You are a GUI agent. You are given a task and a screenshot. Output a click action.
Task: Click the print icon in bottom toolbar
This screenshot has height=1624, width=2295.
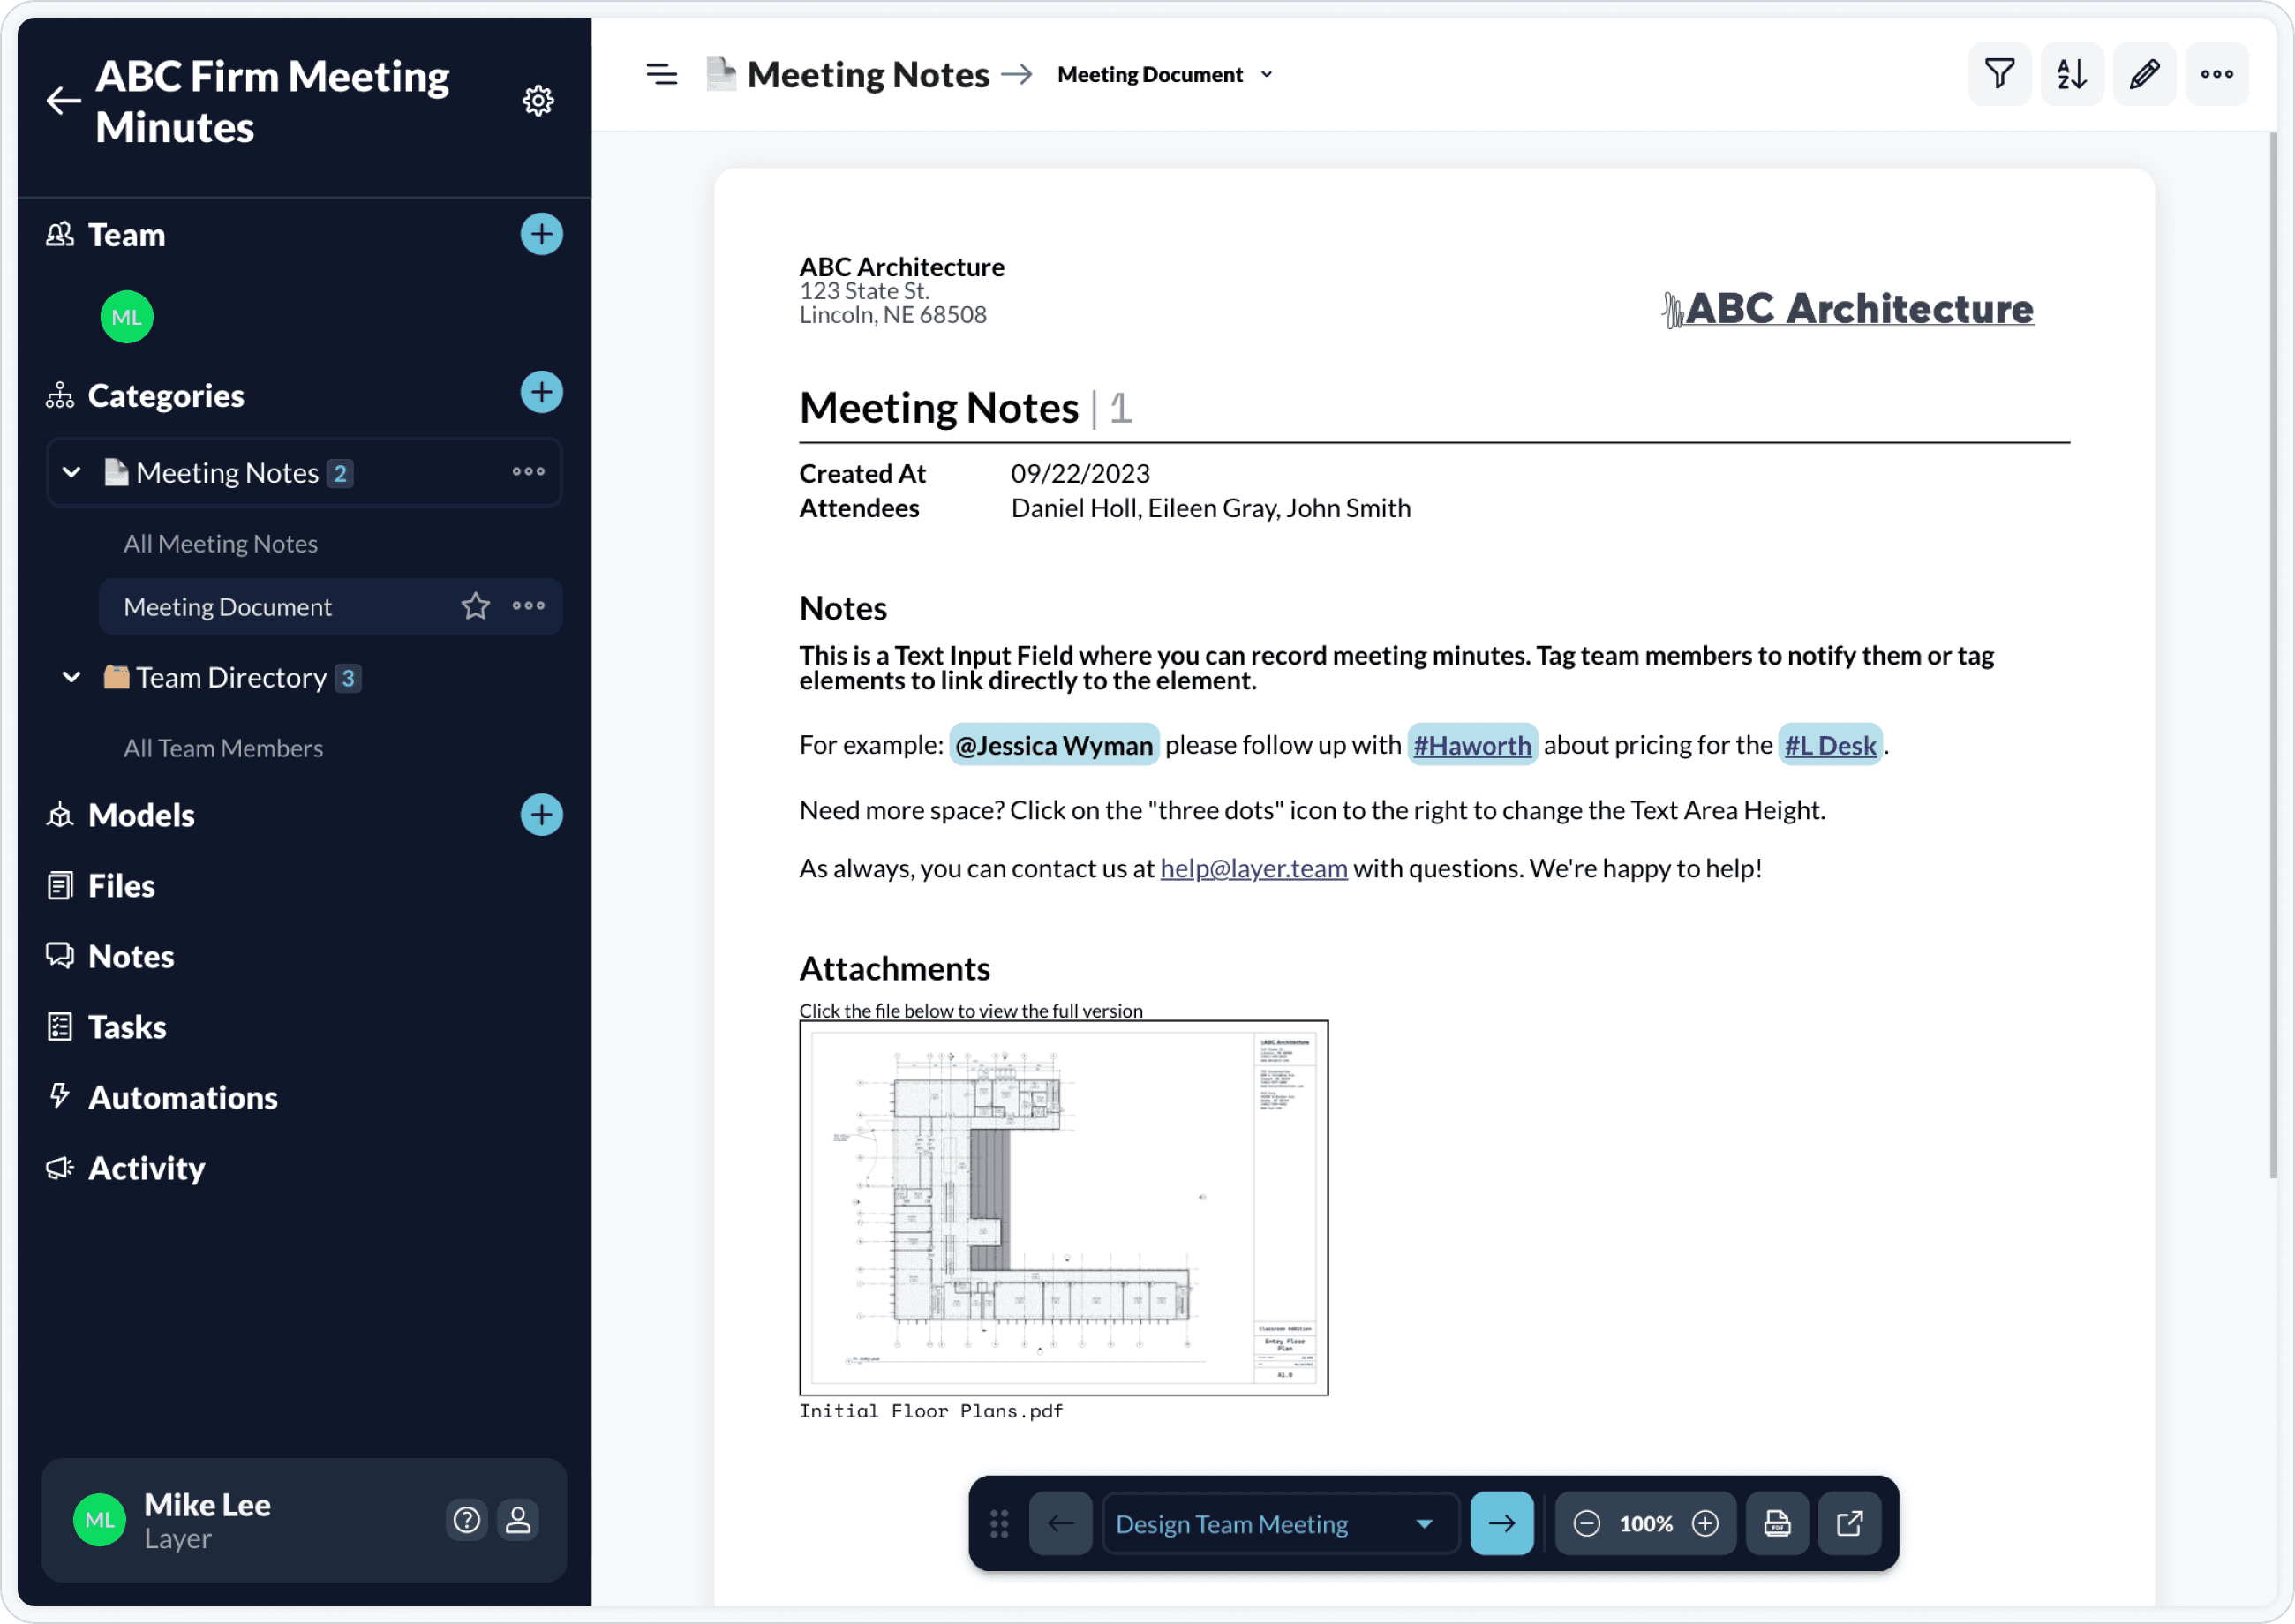point(1779,1523)
